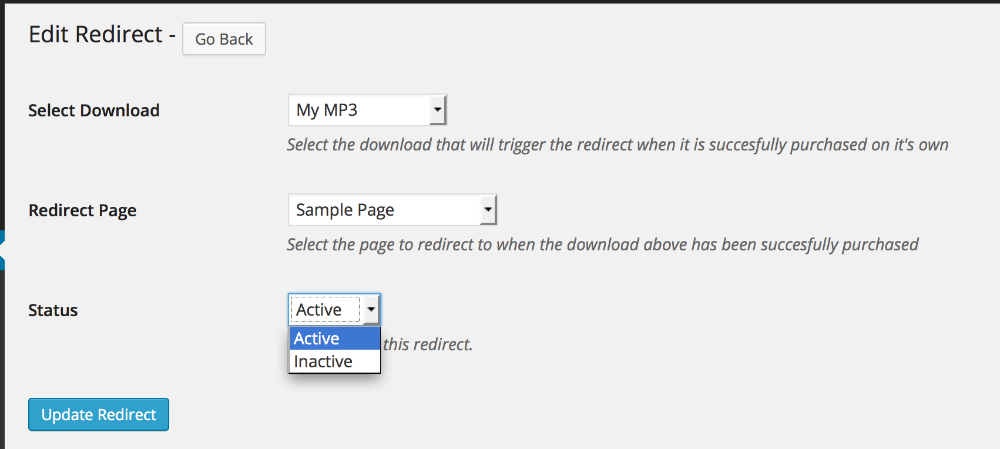This screenshot has height=449, width=1000.
Task: Click the description starting 'Select the download that will trigger'
Action: point(617,145)
